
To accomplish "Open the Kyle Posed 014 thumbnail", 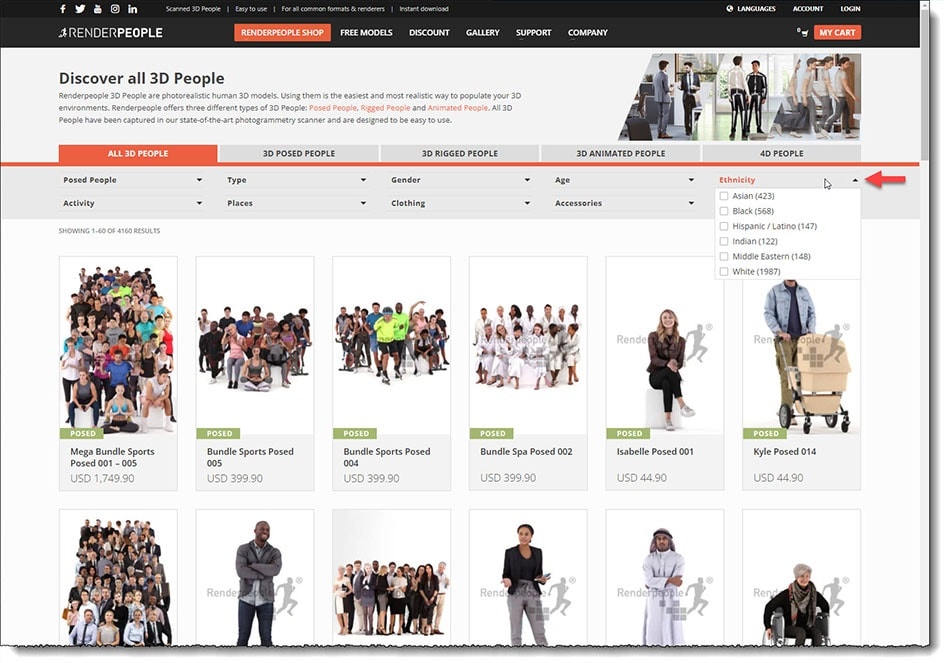I will pos(801,355).
